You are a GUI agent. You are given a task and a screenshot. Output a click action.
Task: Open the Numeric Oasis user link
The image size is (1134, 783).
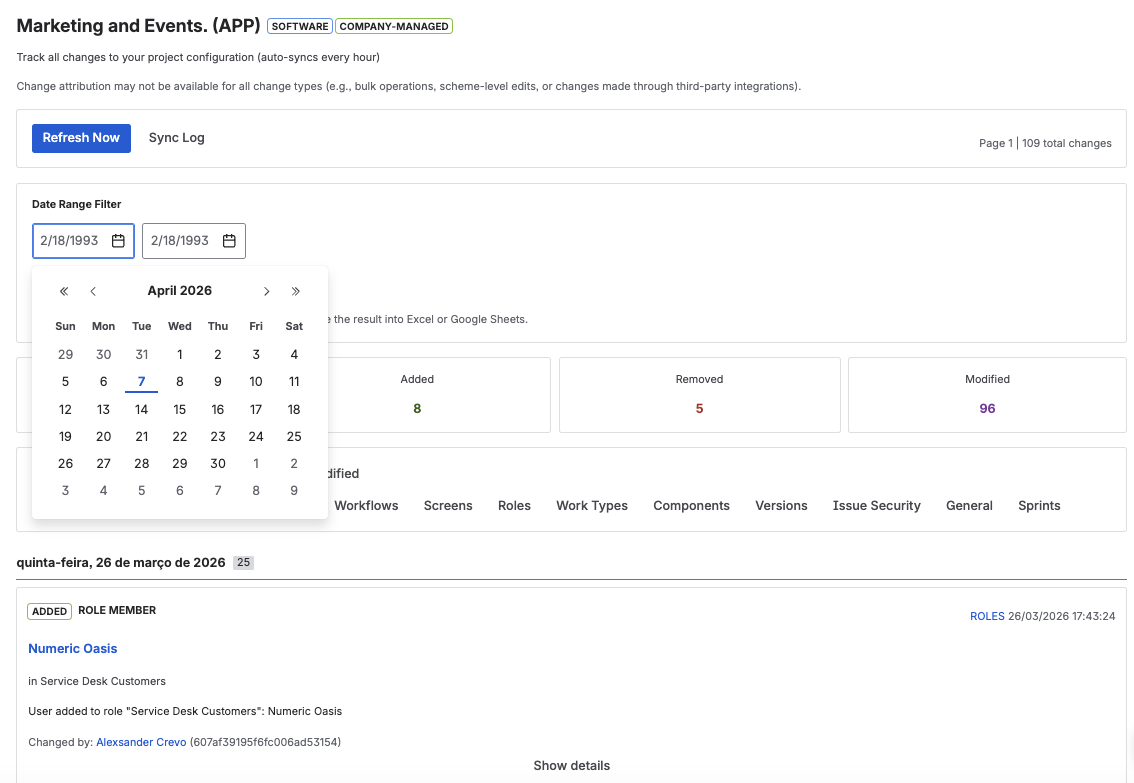click(72, 649)
